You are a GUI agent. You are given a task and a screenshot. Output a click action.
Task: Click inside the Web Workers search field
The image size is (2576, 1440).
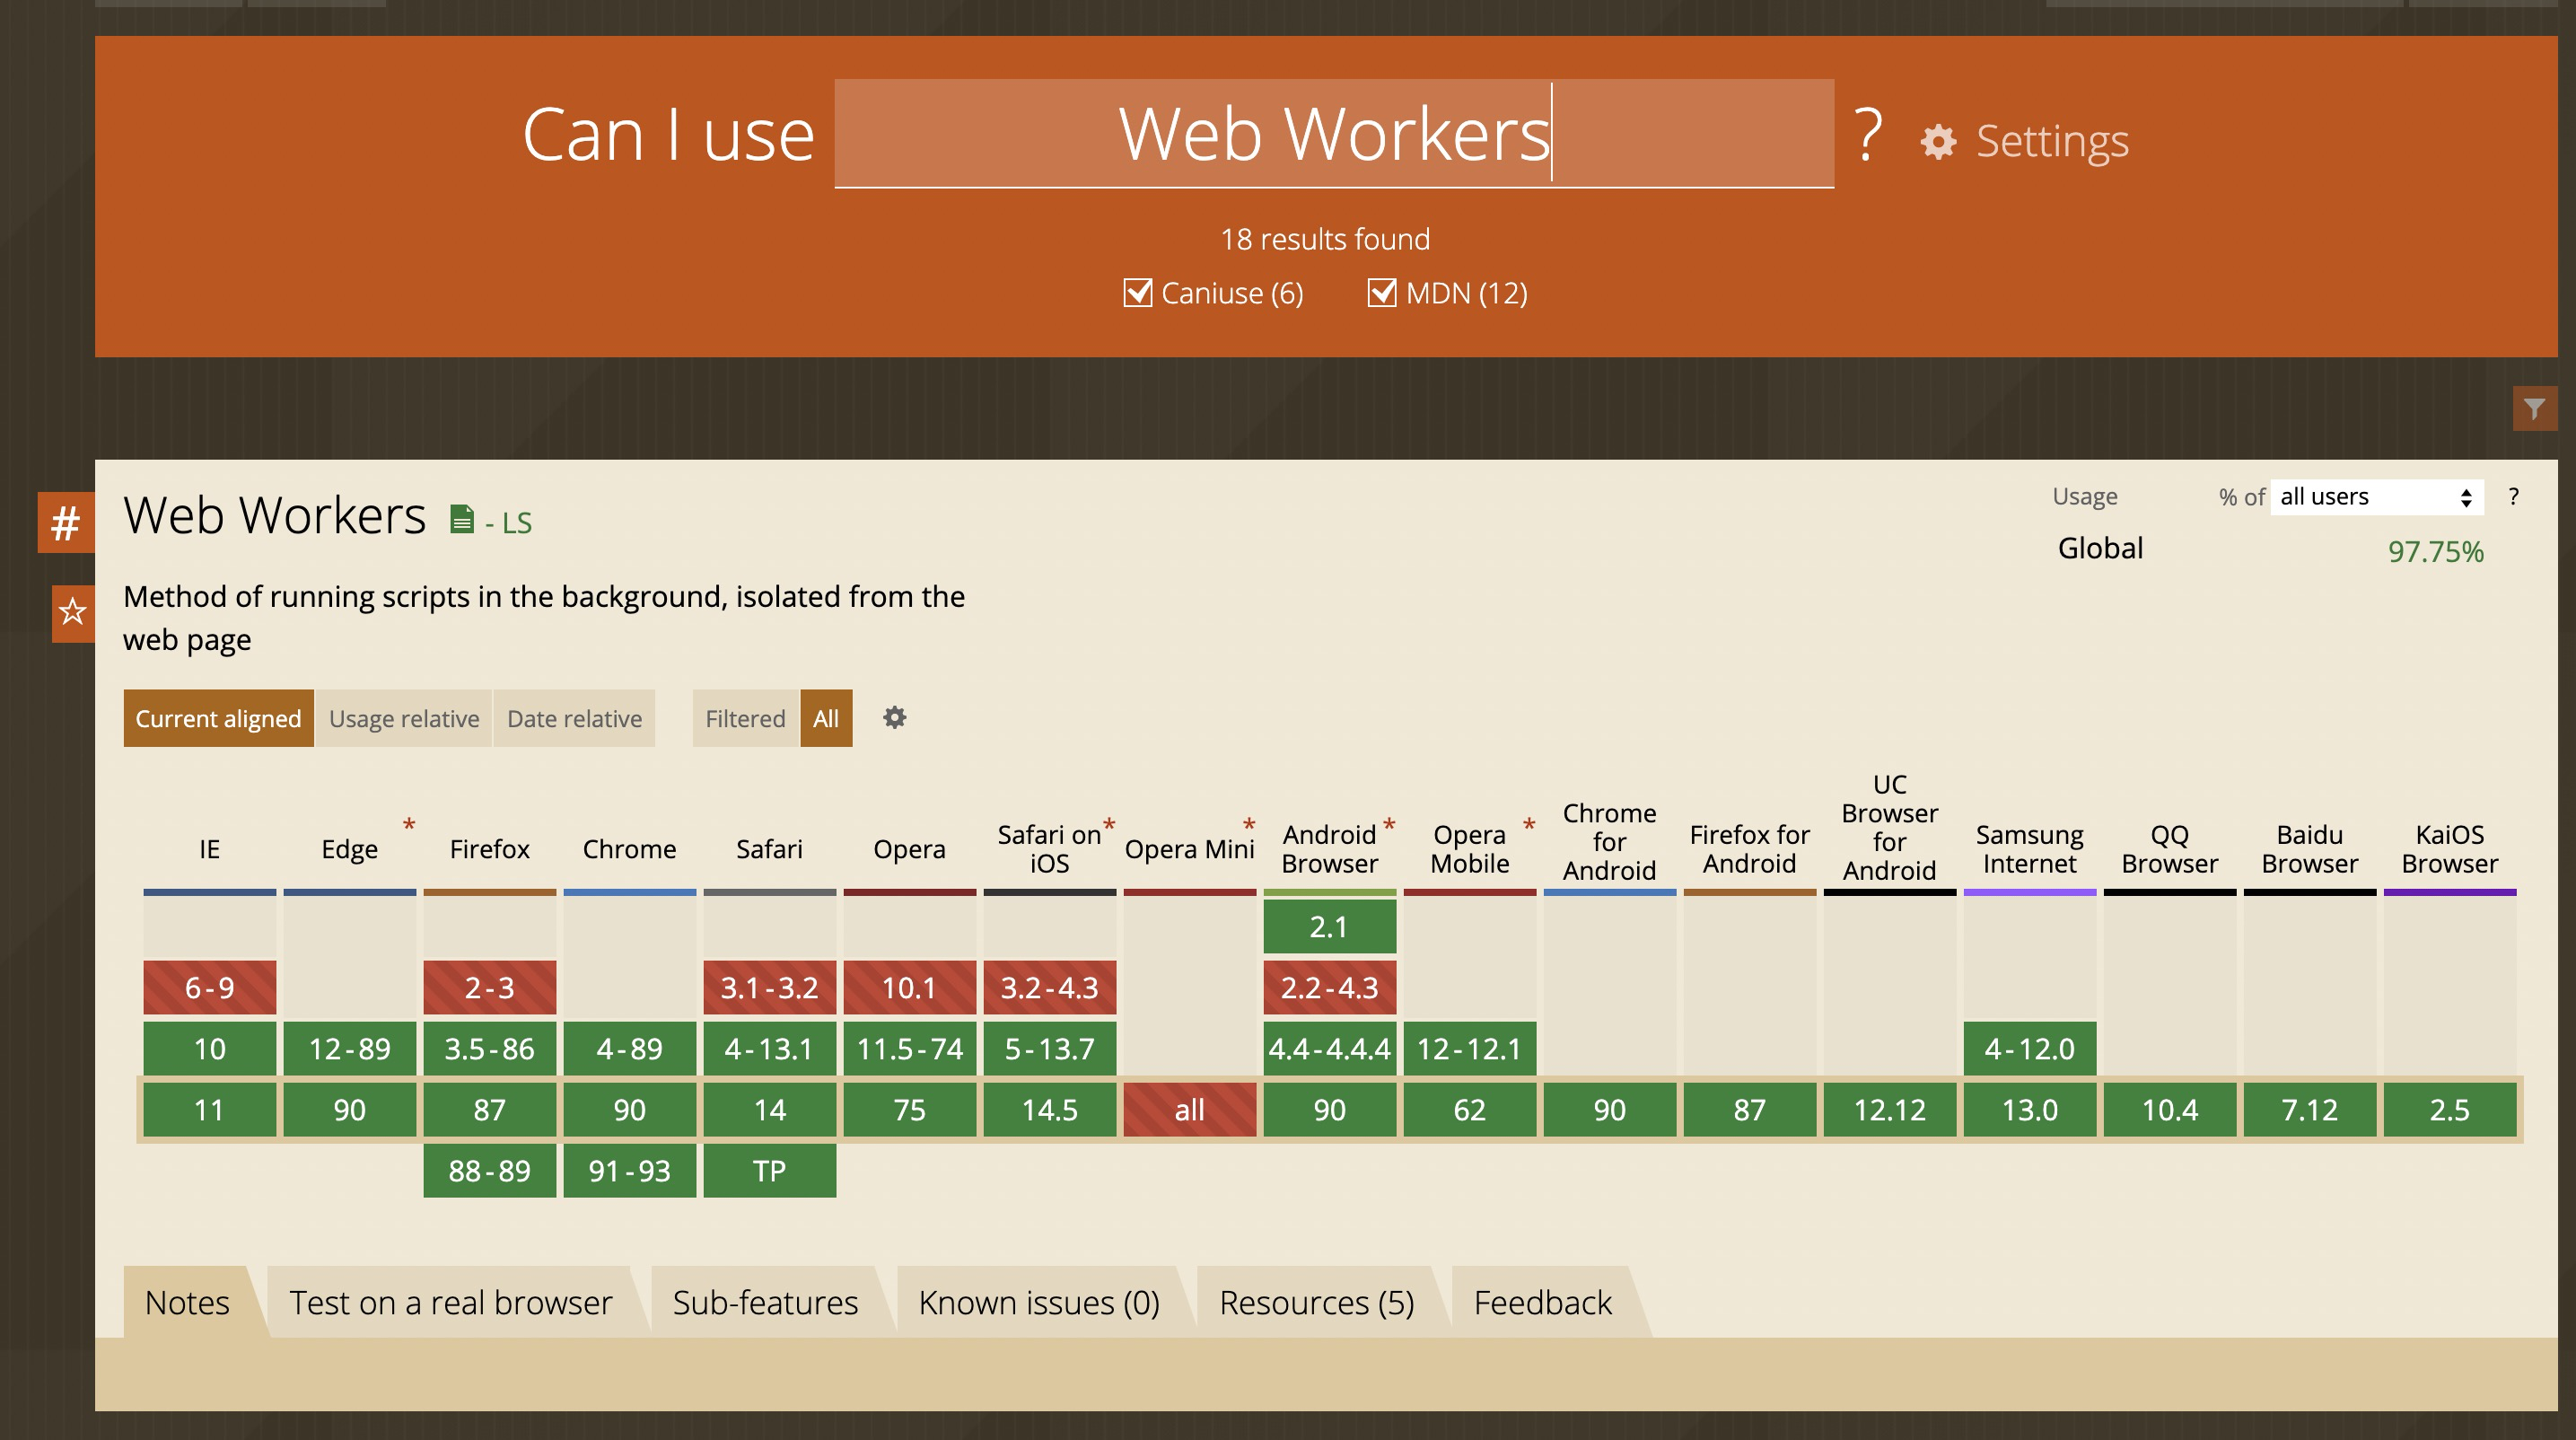(x=1334, y=136)
